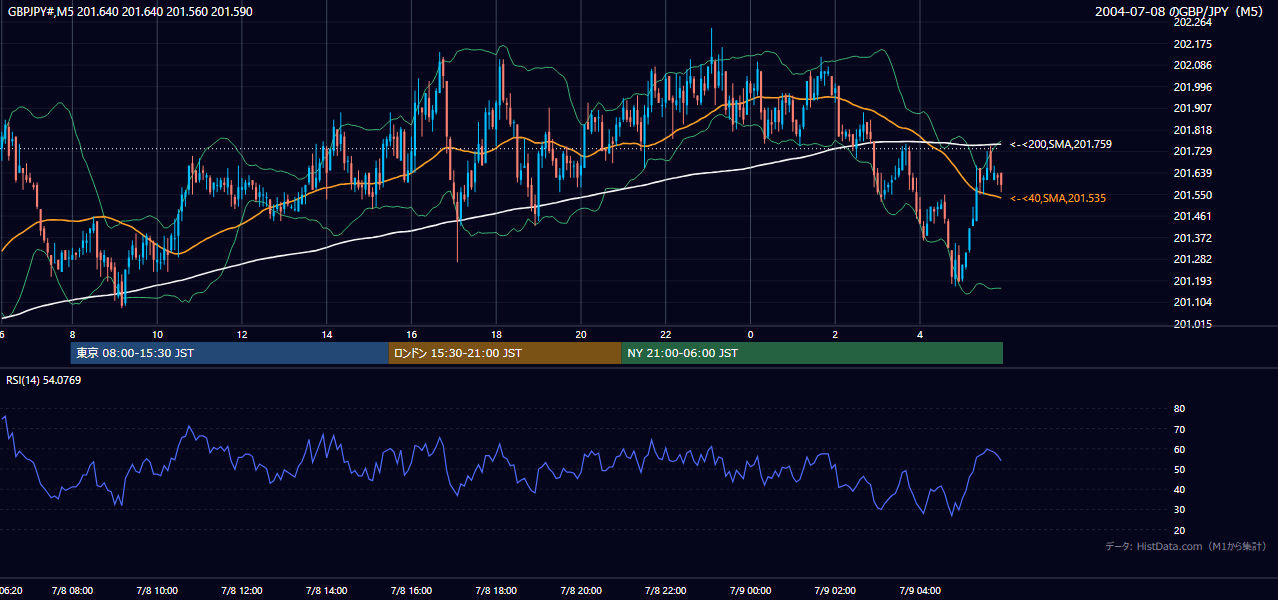Click hour label '22' below price chart
1278x600 pixels.
pyautogui.click(x=666, y=334)
